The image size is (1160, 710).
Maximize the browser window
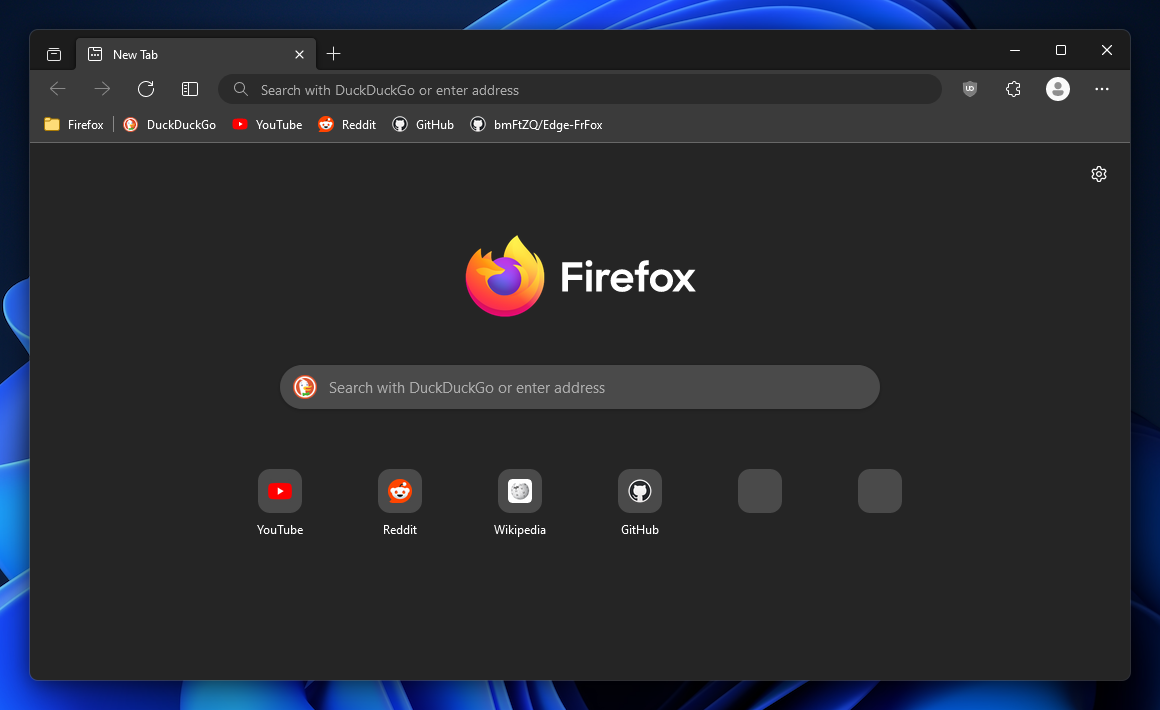coord(1061,50)
